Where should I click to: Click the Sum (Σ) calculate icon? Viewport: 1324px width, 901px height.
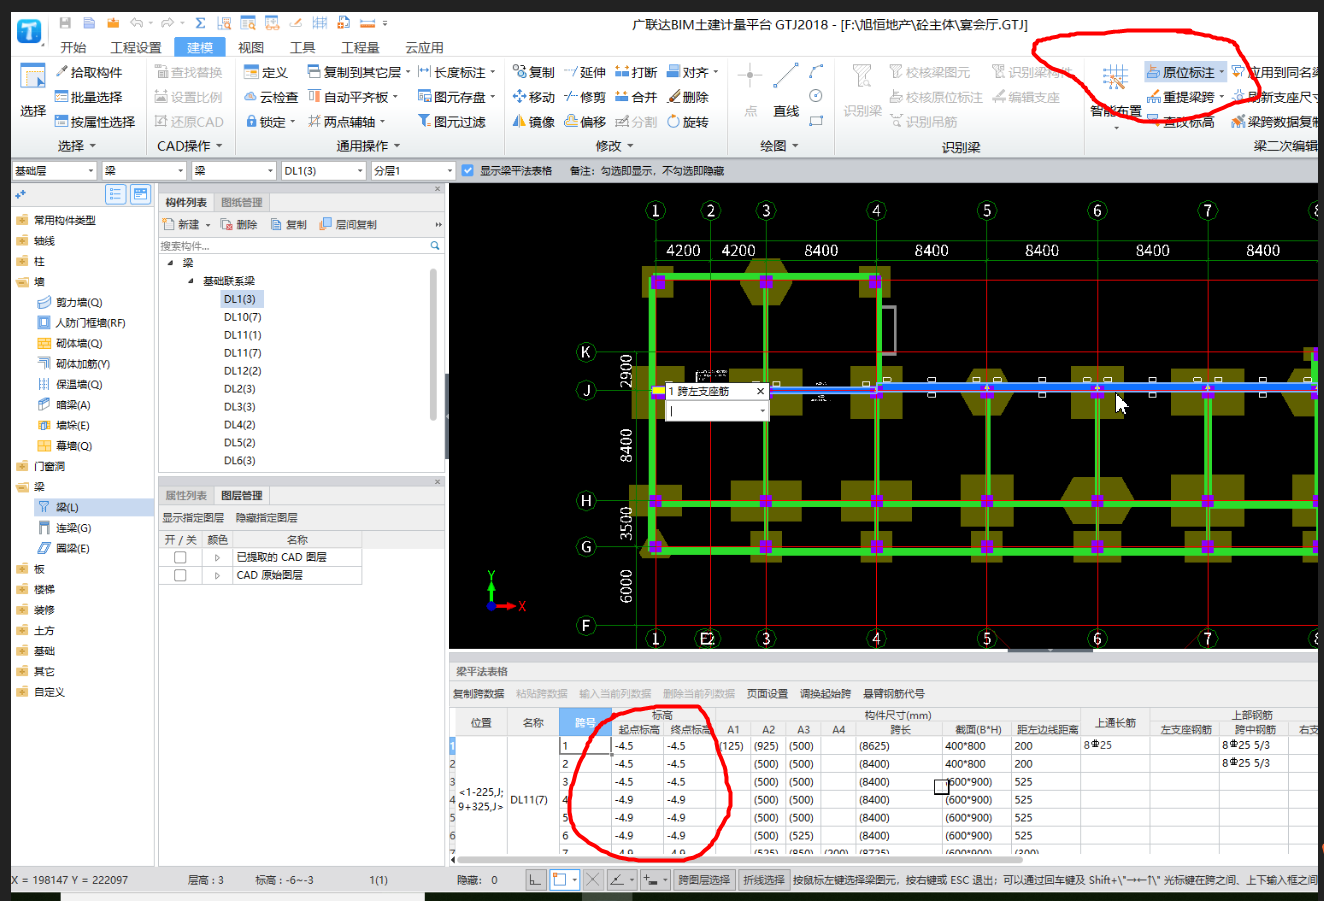point(200,23)
